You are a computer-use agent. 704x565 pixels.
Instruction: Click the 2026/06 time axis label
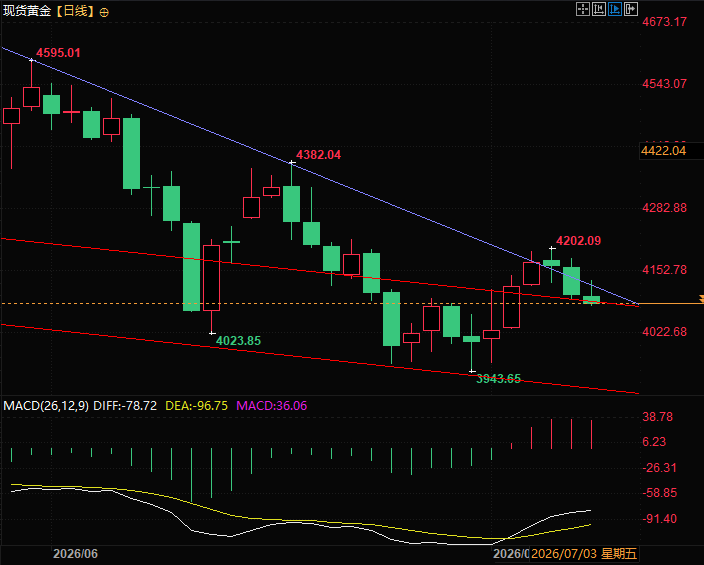point(75,553)
